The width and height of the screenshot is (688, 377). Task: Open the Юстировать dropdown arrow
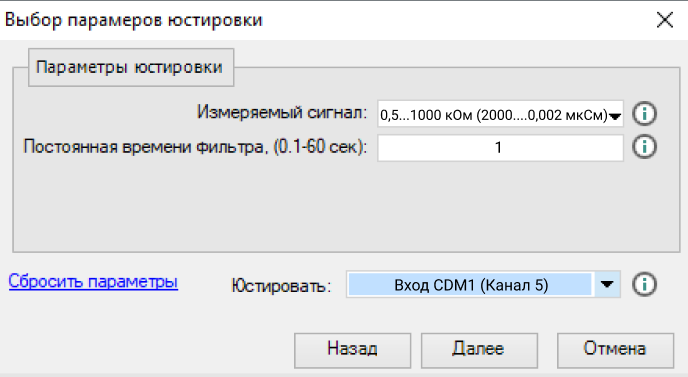coord(606,284)
